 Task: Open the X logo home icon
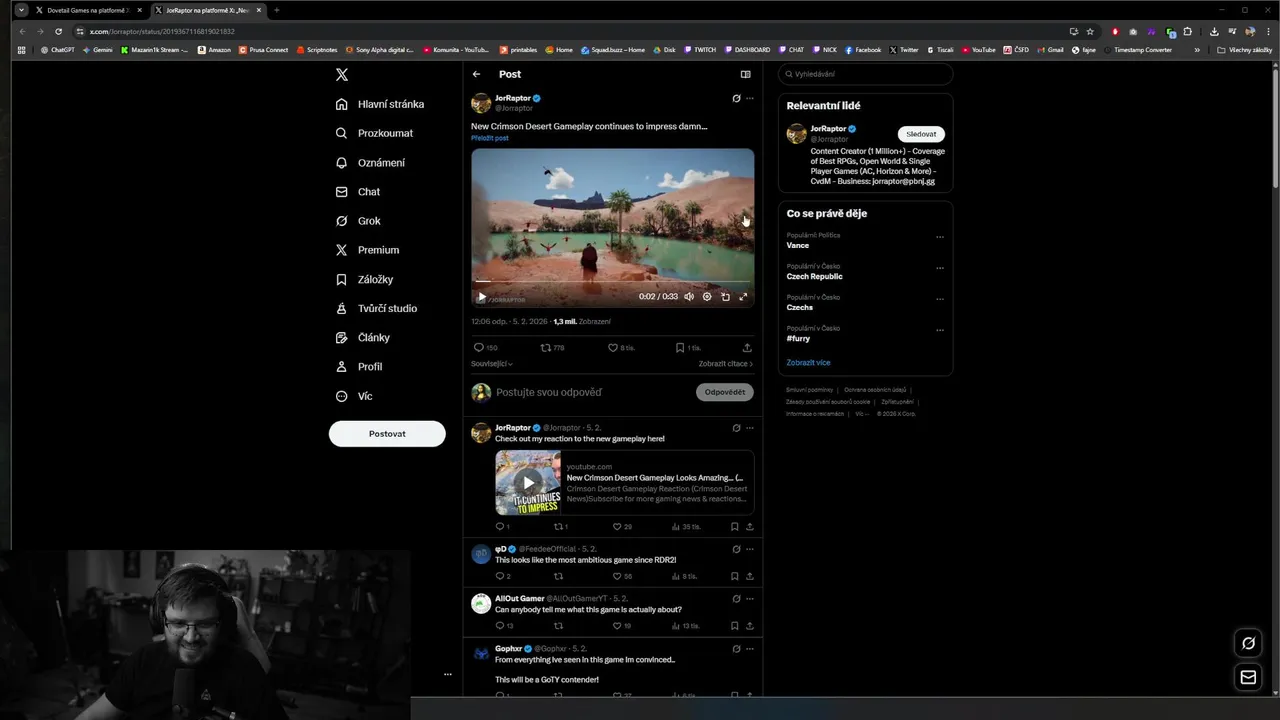point(342,75)
